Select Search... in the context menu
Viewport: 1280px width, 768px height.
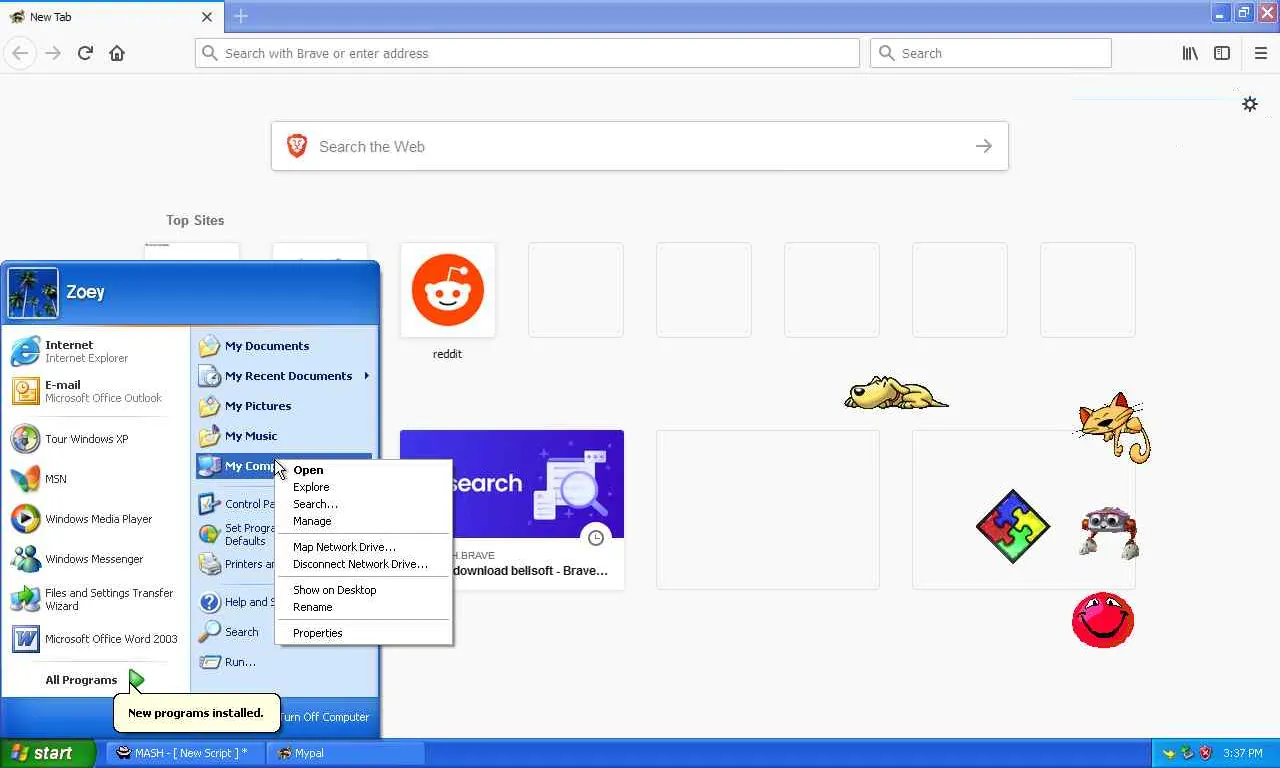point(364,504)
